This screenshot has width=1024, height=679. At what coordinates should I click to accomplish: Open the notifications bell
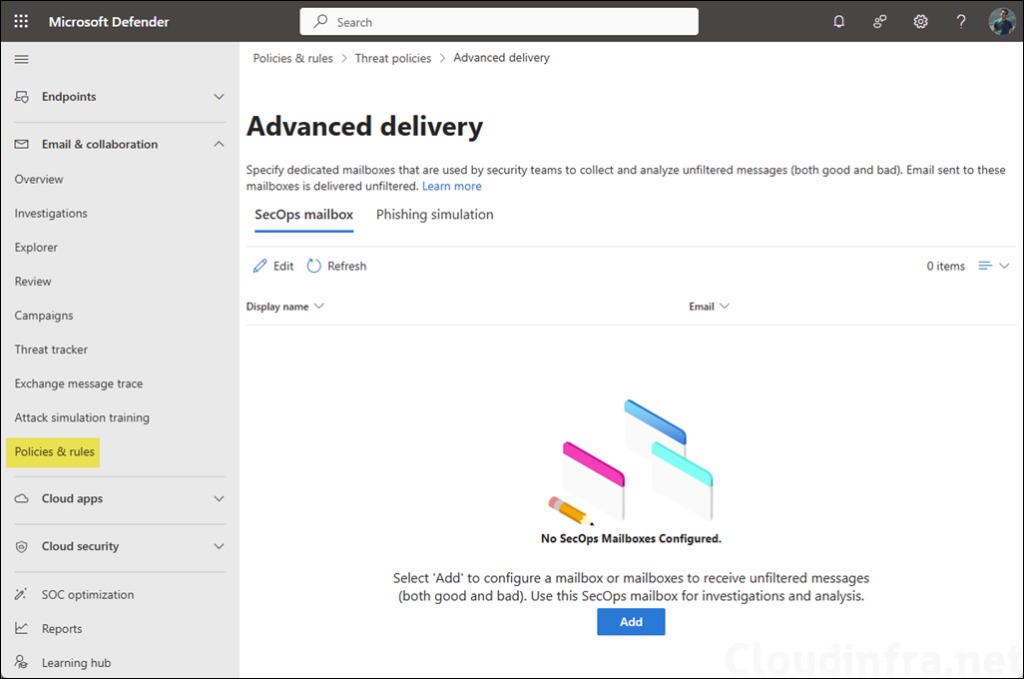point(839,21)
